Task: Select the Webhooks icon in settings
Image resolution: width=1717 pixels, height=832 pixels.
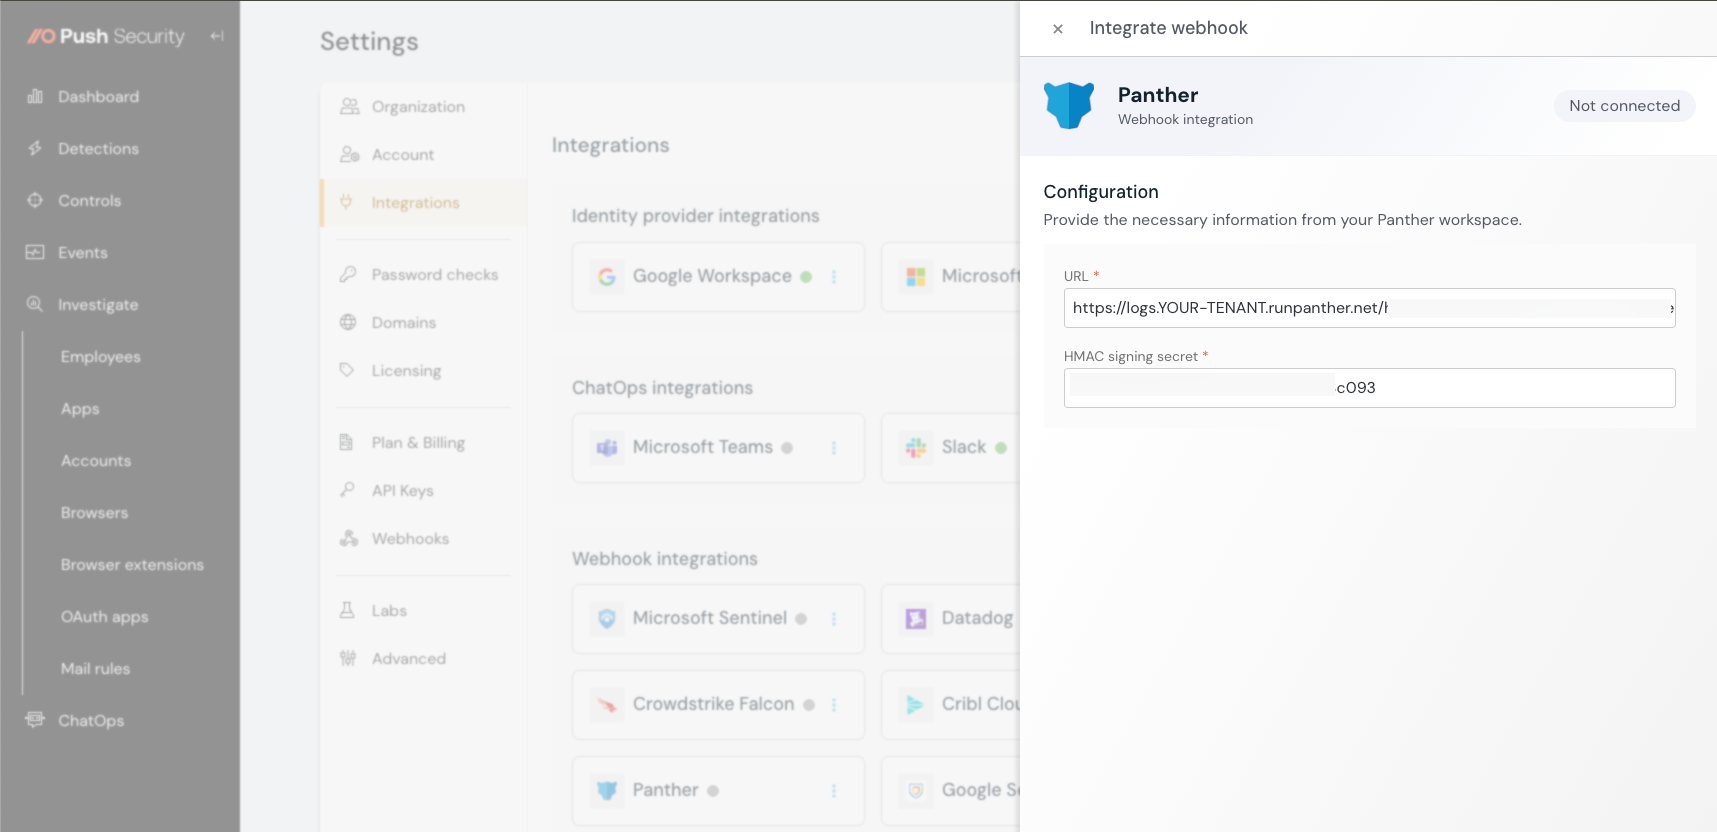Action: pos(348,538)
